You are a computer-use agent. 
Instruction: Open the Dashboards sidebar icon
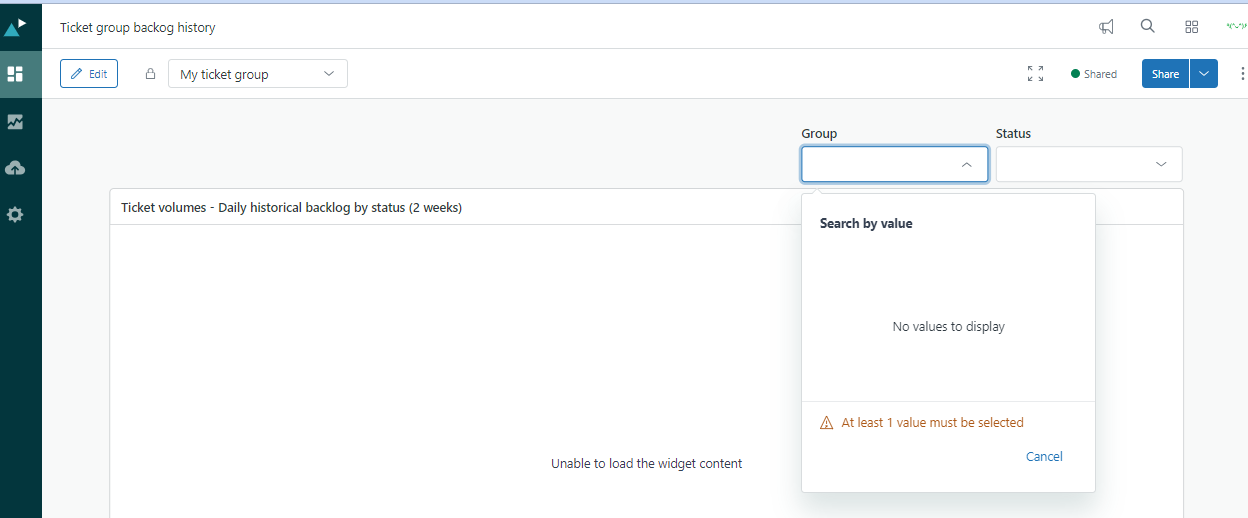point(15,74)
